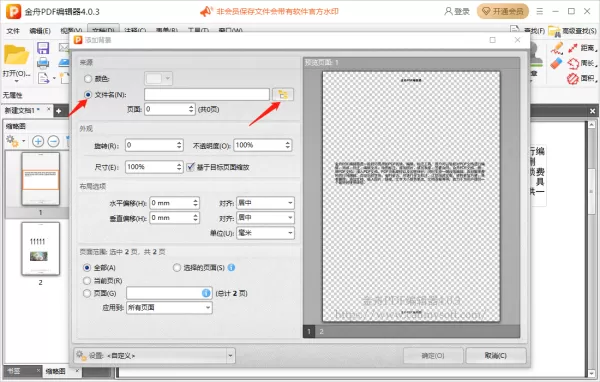600x382 pixels.
Task: Click the gear icon beside 设置 at dialog bottom
Action: [x=81, y=356]
